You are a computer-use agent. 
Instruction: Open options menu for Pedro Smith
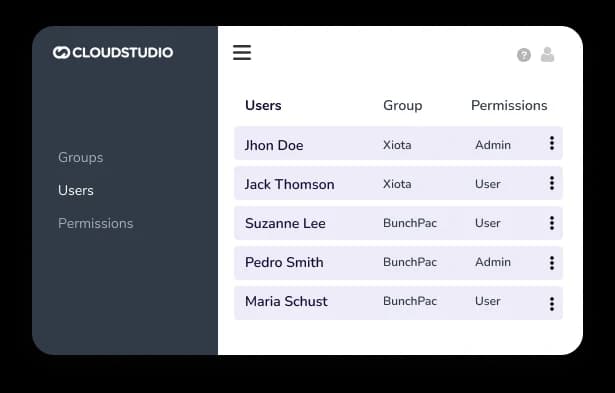(552, 263)
